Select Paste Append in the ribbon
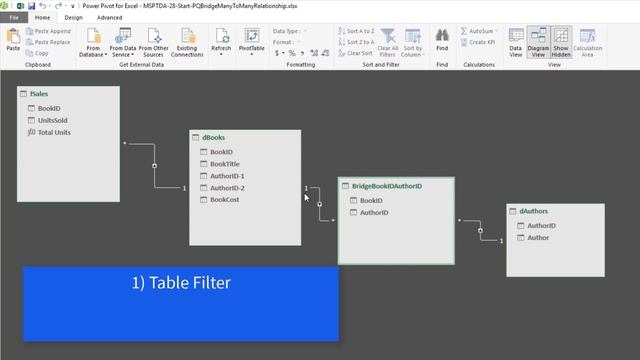Screen dimensions: 640x360 (x=48, y=31)
